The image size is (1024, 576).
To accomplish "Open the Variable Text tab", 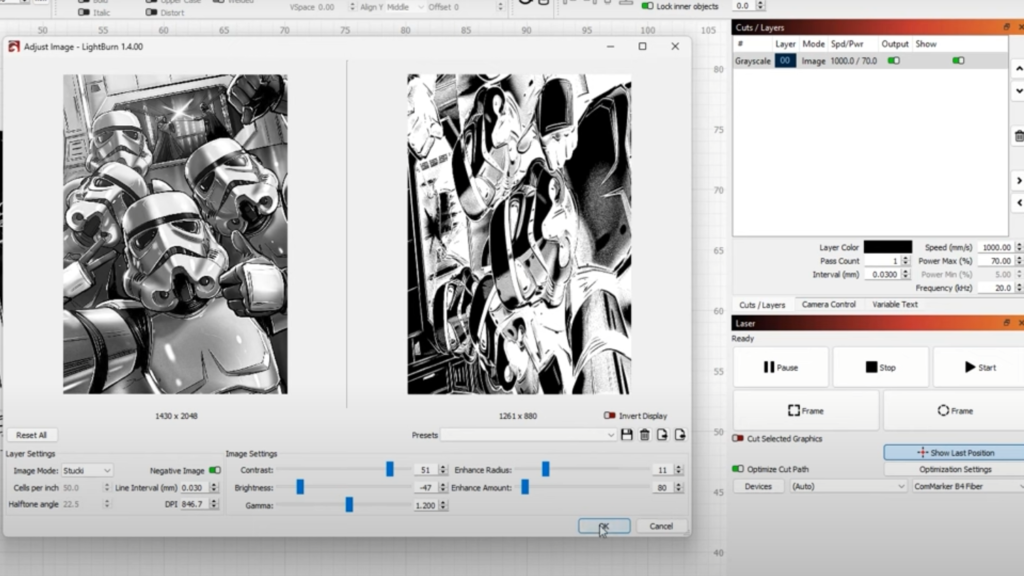I will [x=894, y=304].
